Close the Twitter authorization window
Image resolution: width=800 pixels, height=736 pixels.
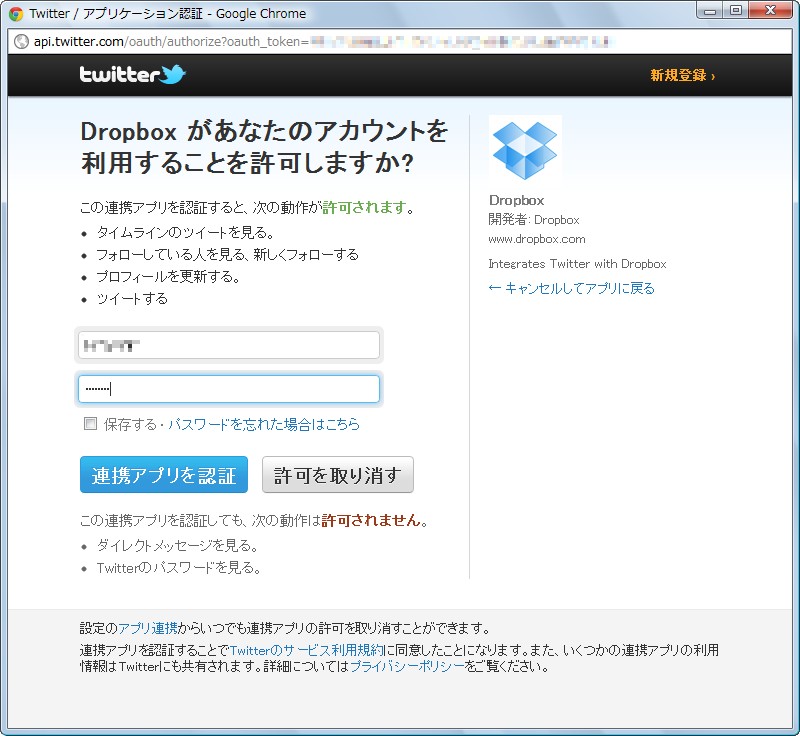pyautogui.click(x=770, y=10)
